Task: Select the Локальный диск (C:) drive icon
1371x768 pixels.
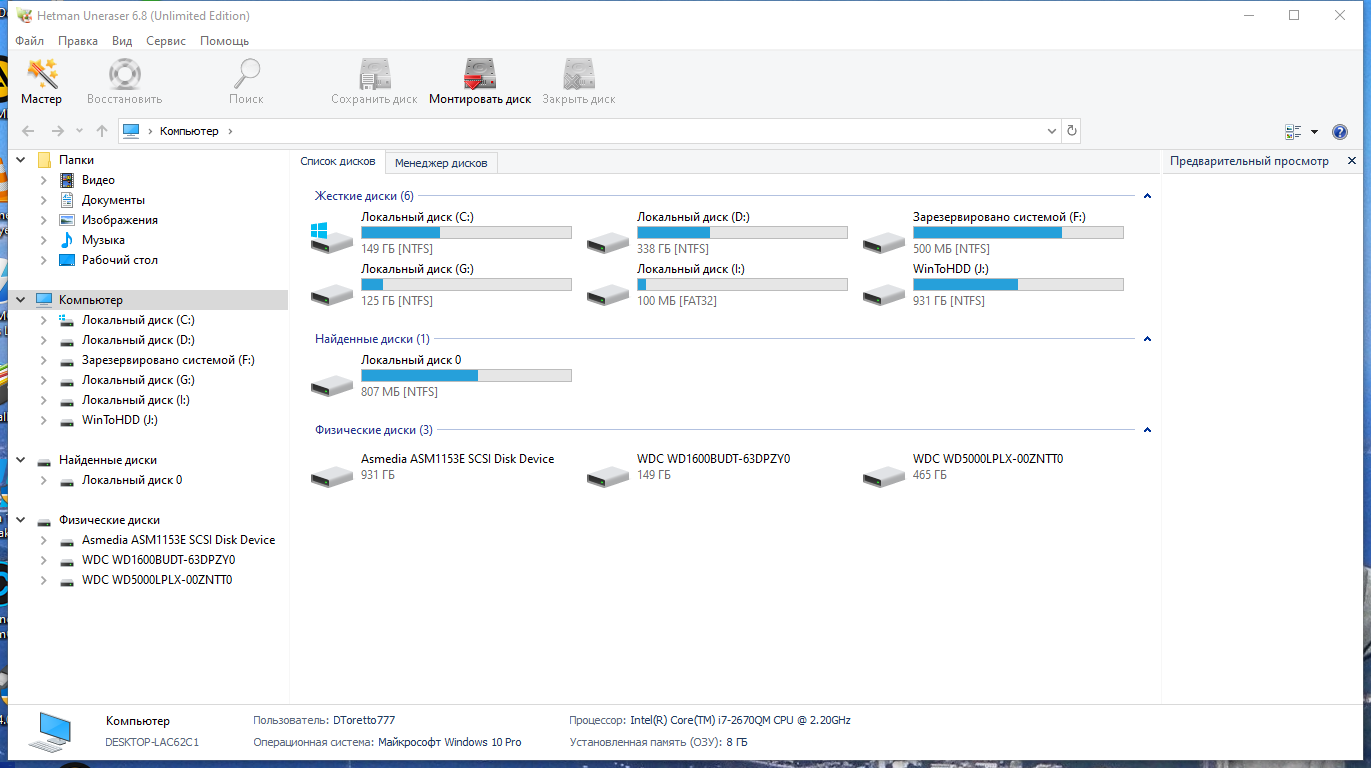Action: (332, 238)
